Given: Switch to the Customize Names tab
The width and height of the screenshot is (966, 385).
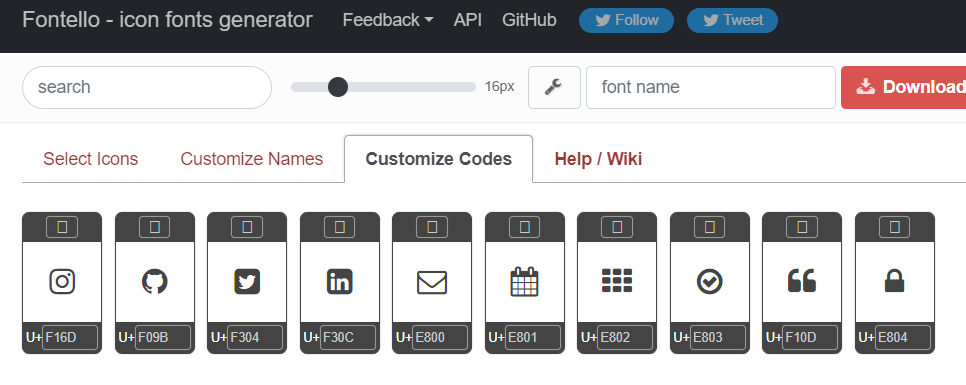Looking at the screenshot, I should pyautogui.click(x=252, y=159).
